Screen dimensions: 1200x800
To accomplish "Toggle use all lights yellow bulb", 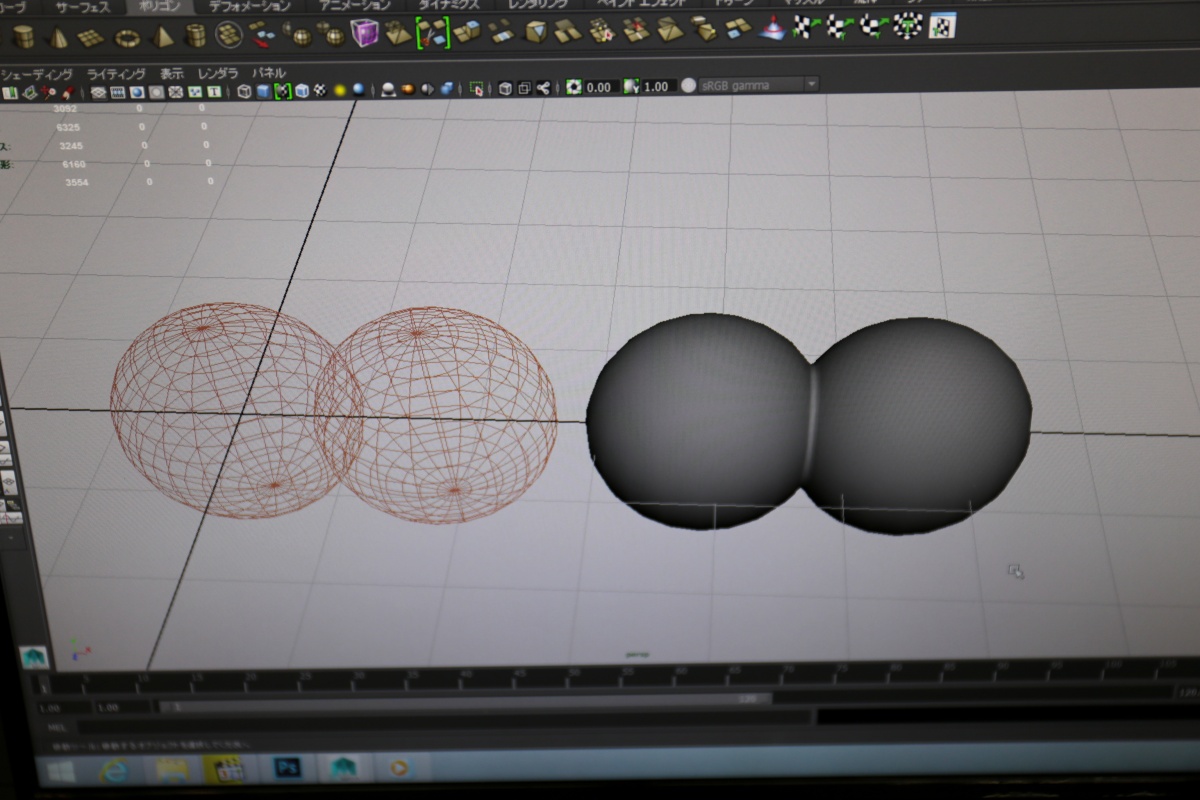I will pos(340,90).
